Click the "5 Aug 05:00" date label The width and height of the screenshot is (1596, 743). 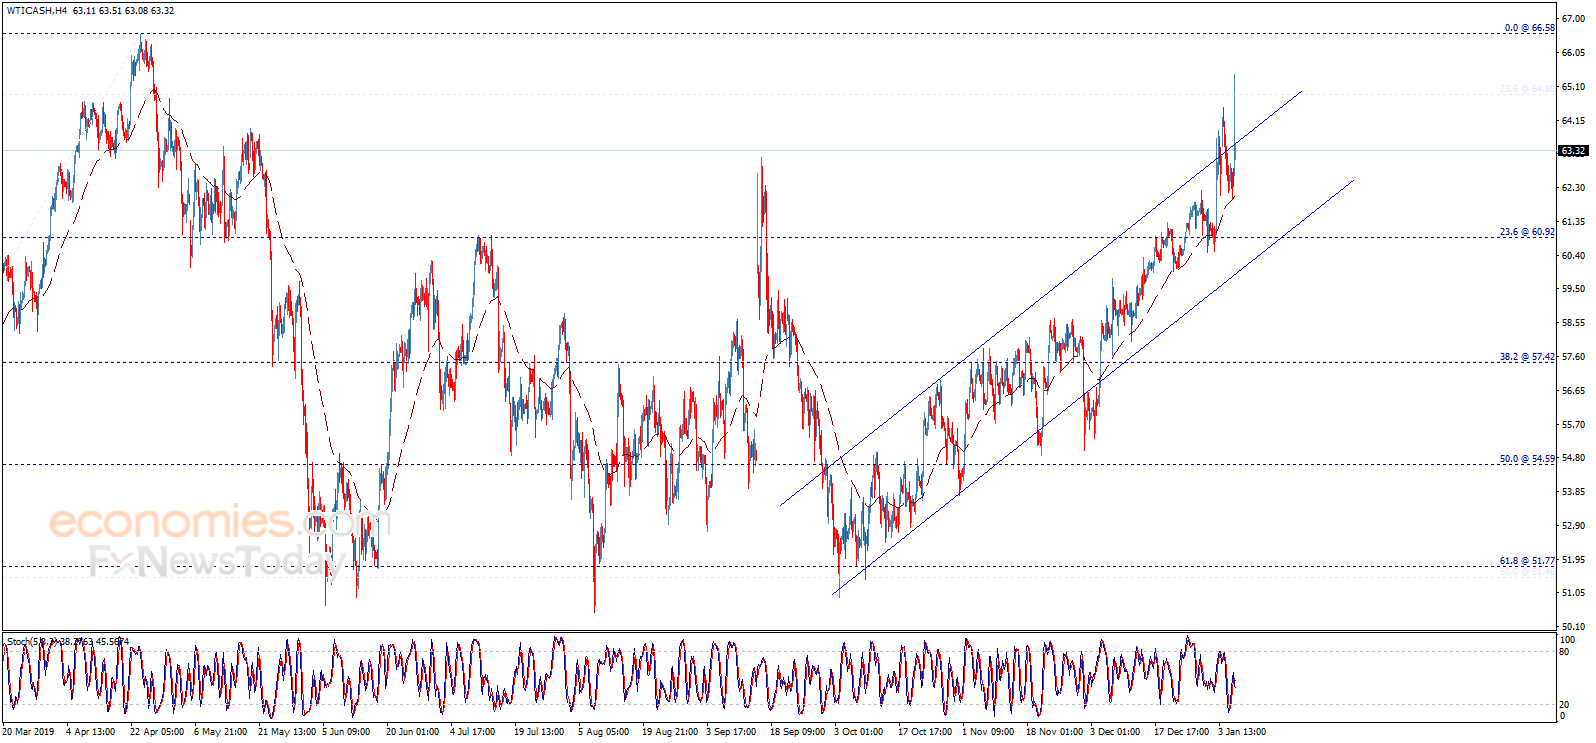603,732
